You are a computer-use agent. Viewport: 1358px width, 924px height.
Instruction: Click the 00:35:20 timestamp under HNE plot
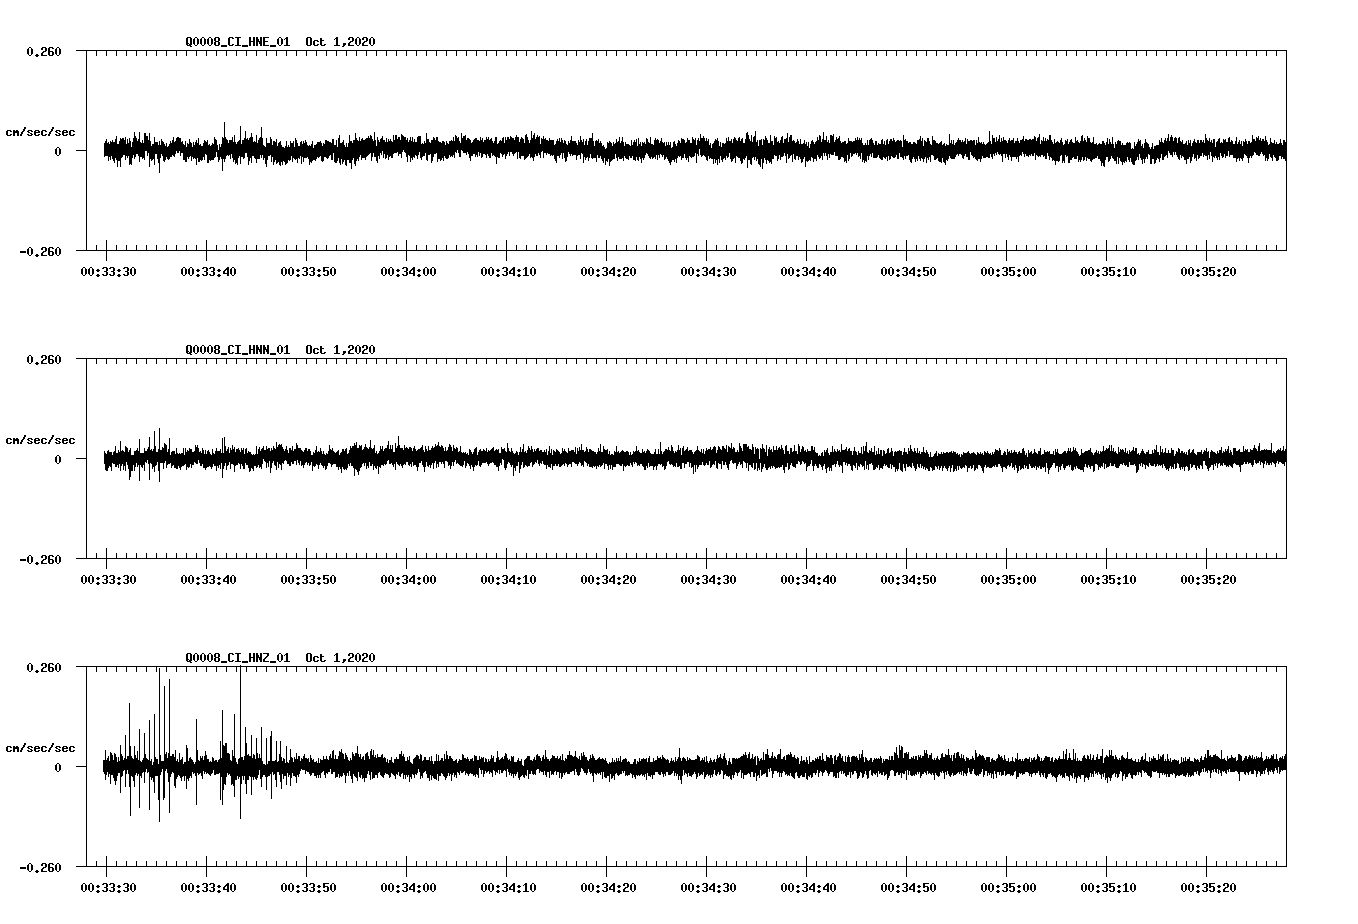click(1210, 269)
